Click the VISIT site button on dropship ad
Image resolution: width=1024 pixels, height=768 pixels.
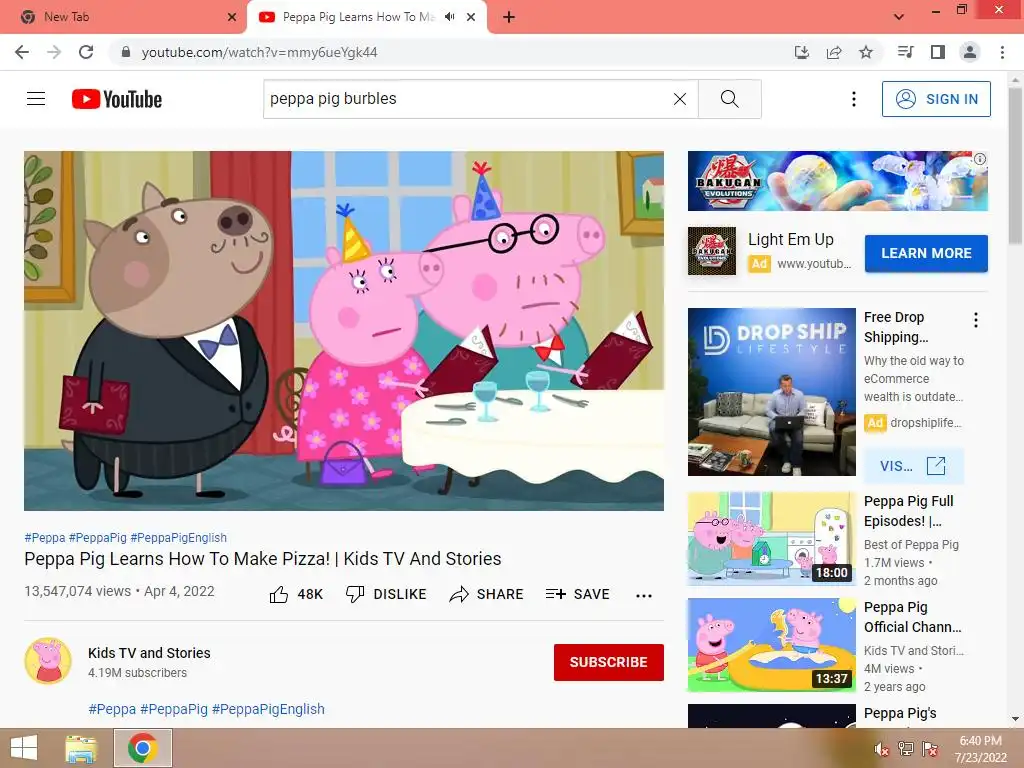[x=913, y=466]
